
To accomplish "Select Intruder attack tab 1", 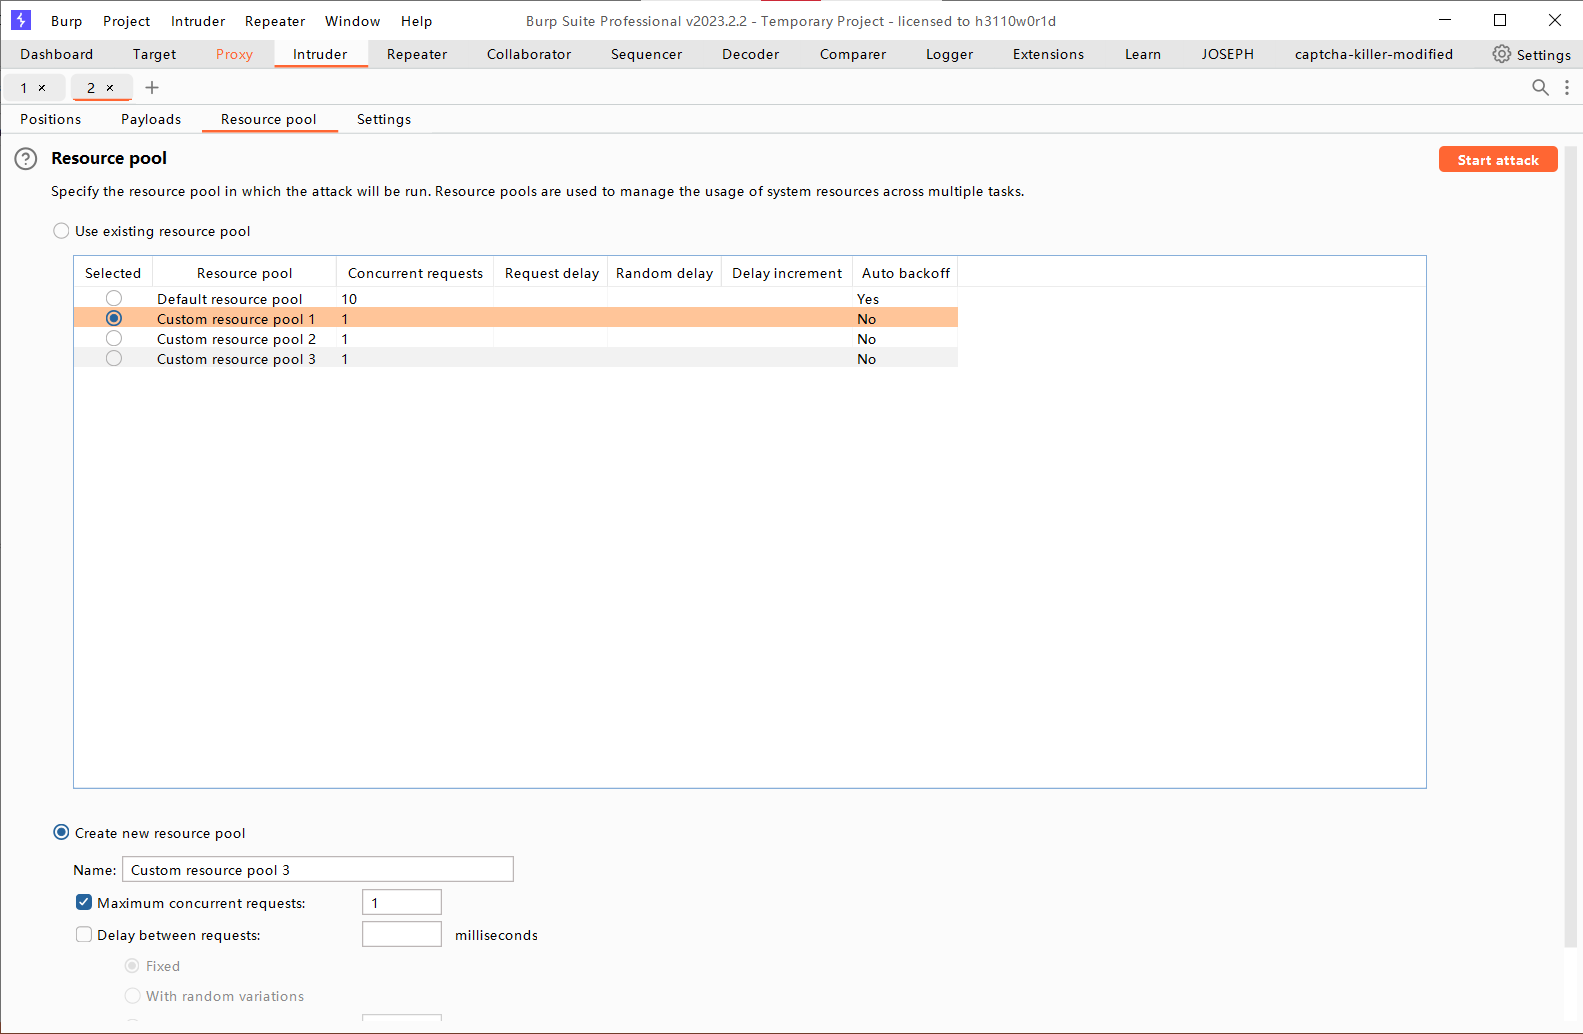I will pyautogui.click(x=24, y=88).
